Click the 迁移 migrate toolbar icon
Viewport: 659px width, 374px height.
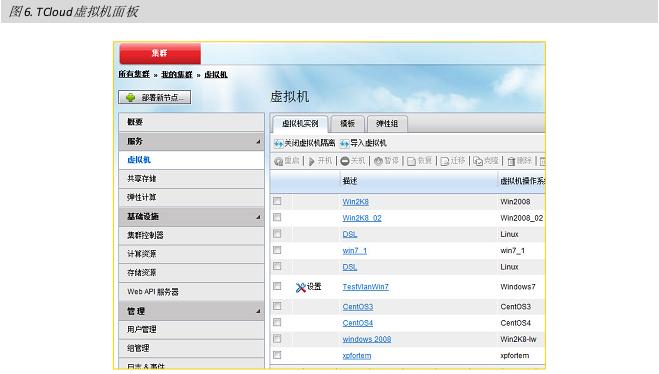[445, 161]
